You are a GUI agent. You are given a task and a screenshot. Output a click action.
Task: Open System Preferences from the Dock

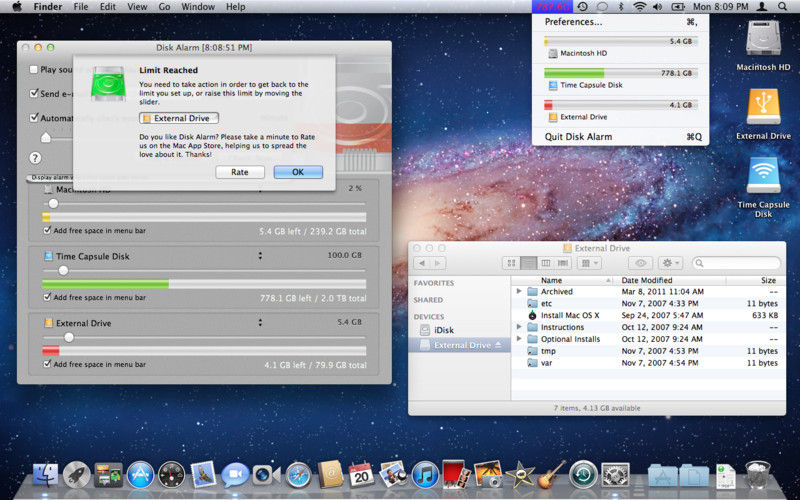pos(615,474)
